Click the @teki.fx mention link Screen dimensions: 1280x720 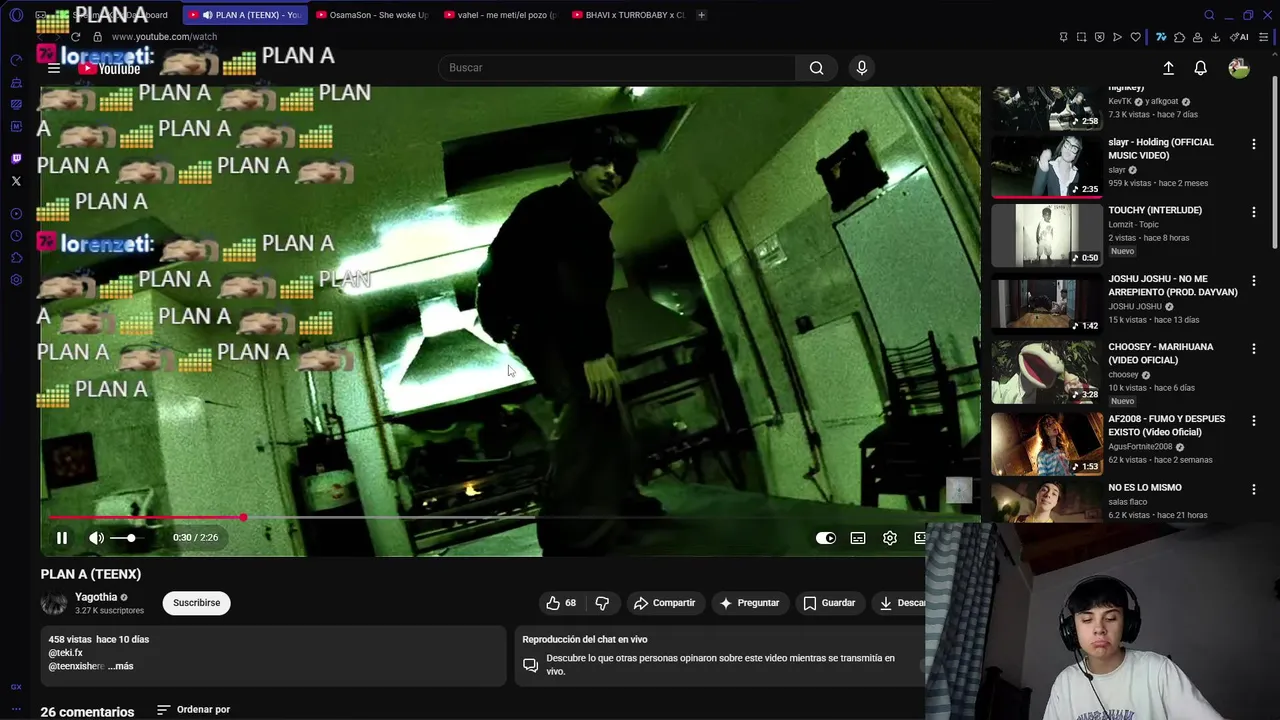[66, 653]
